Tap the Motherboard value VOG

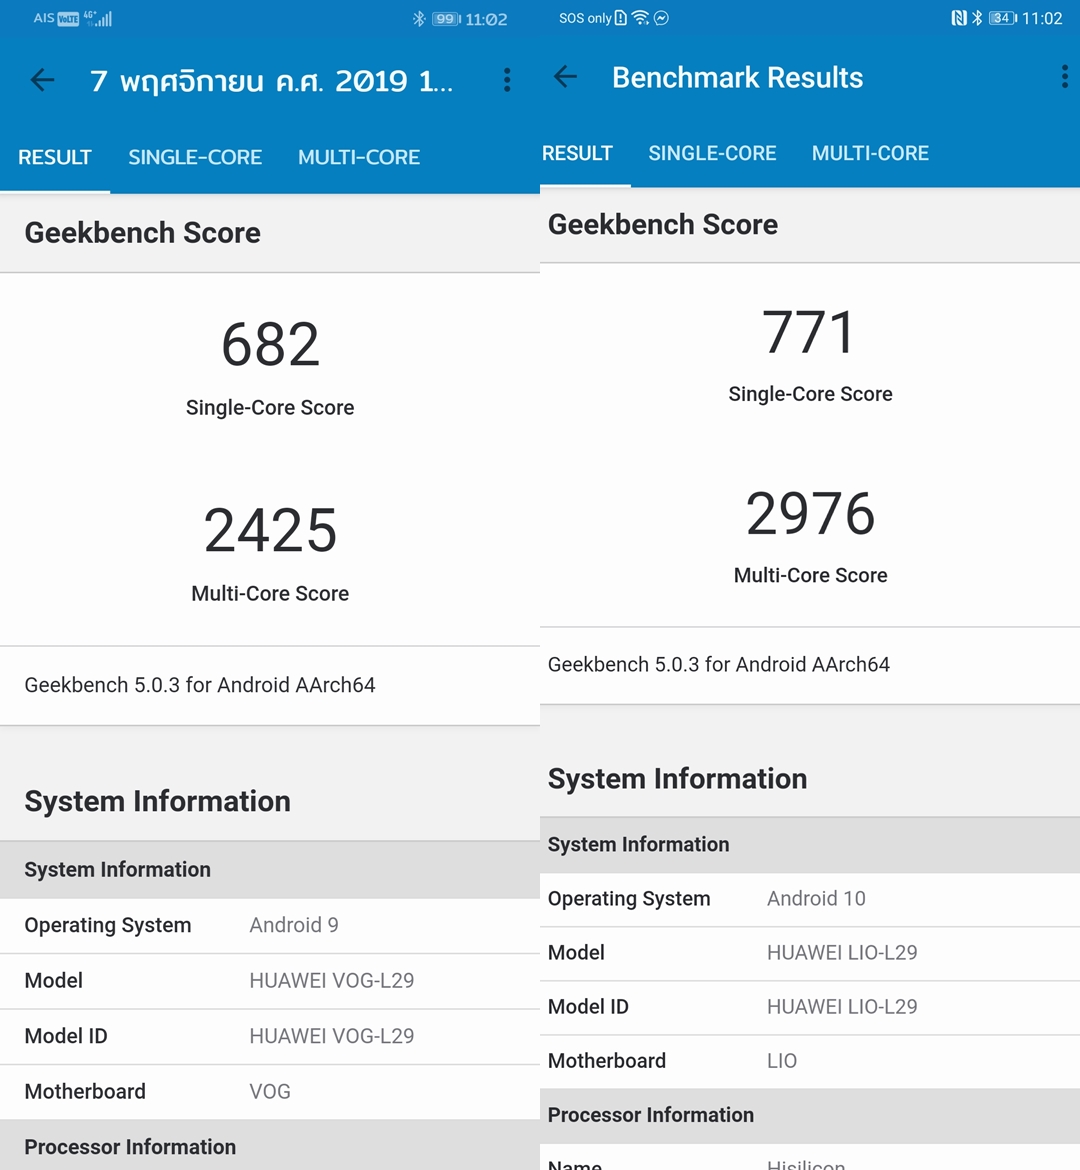click(x=270, y=1092)
